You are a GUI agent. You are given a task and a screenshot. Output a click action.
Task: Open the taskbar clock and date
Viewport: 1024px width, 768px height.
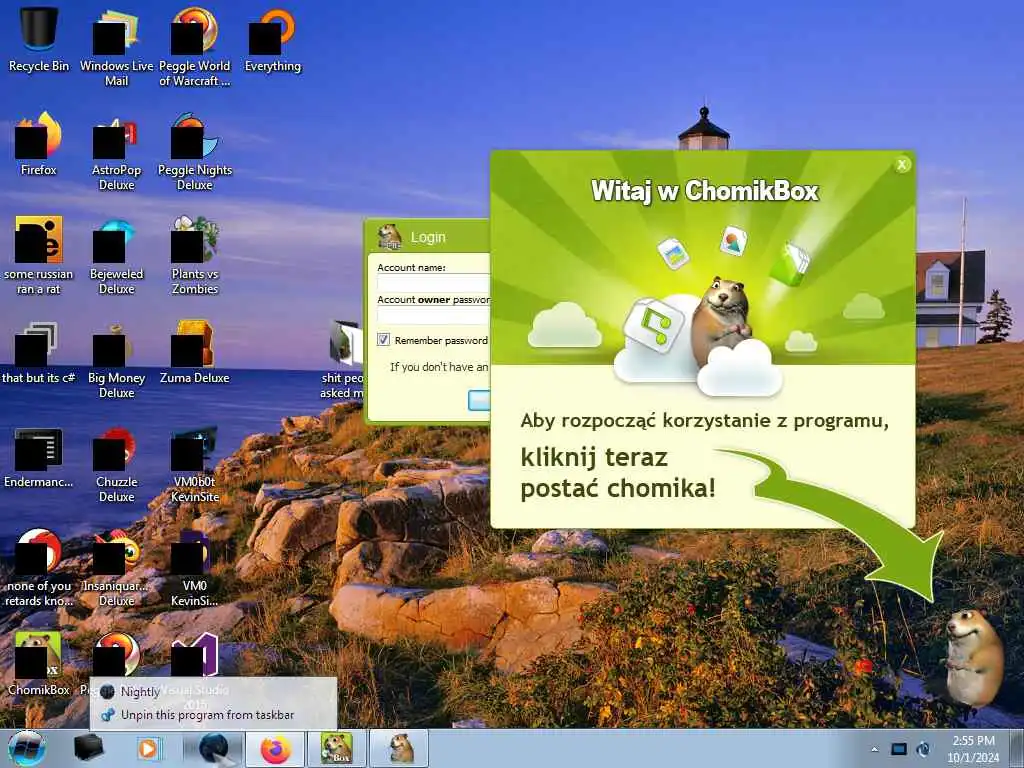point(973,749)
